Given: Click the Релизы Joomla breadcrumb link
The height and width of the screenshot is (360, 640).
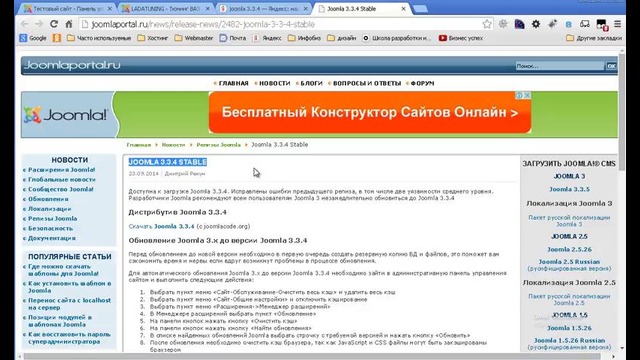Looking at the screenshot, I should click(218, 145).
